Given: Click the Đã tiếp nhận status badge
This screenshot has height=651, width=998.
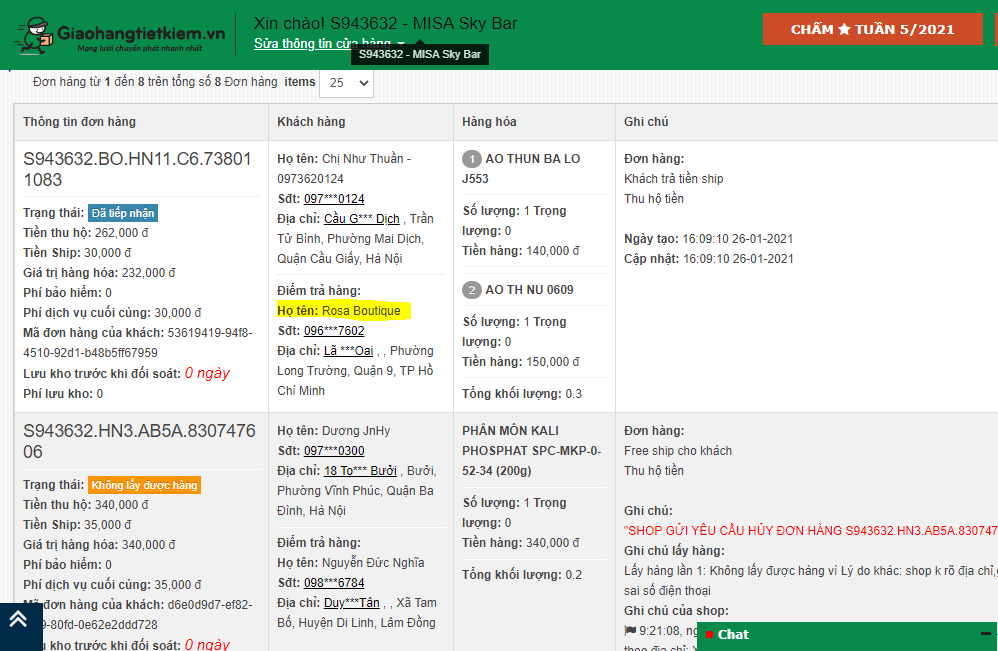Looking at the screenshot, I should (x=123, y=213).
